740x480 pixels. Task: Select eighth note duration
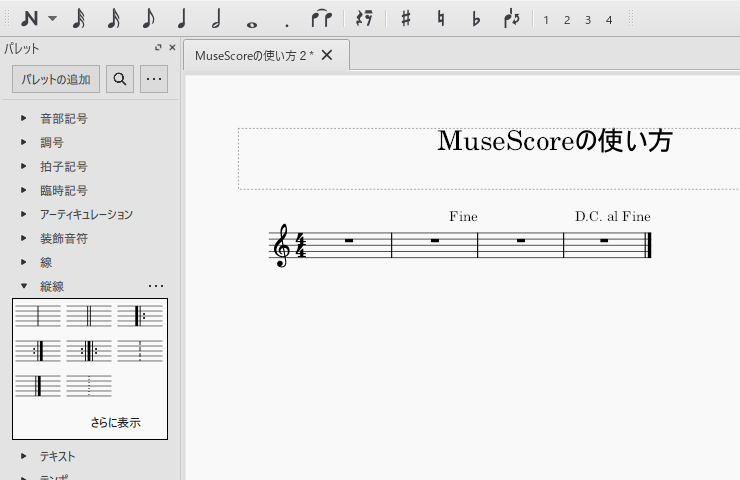tap(148, 19)
